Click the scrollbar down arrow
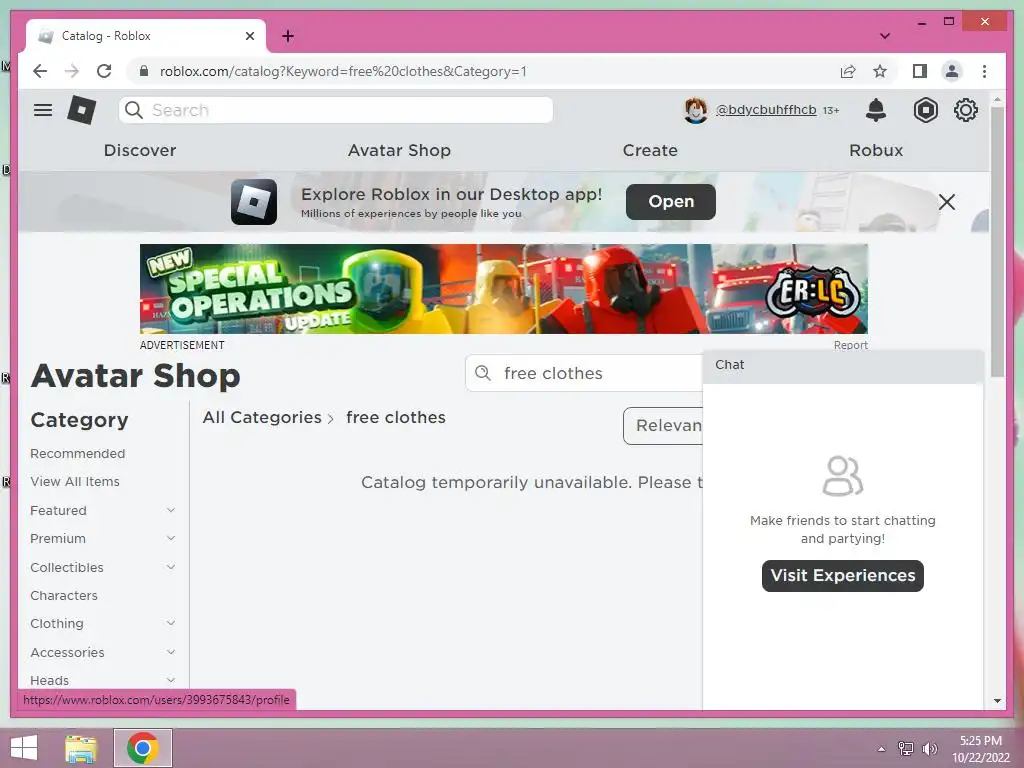 click(997, 701)
